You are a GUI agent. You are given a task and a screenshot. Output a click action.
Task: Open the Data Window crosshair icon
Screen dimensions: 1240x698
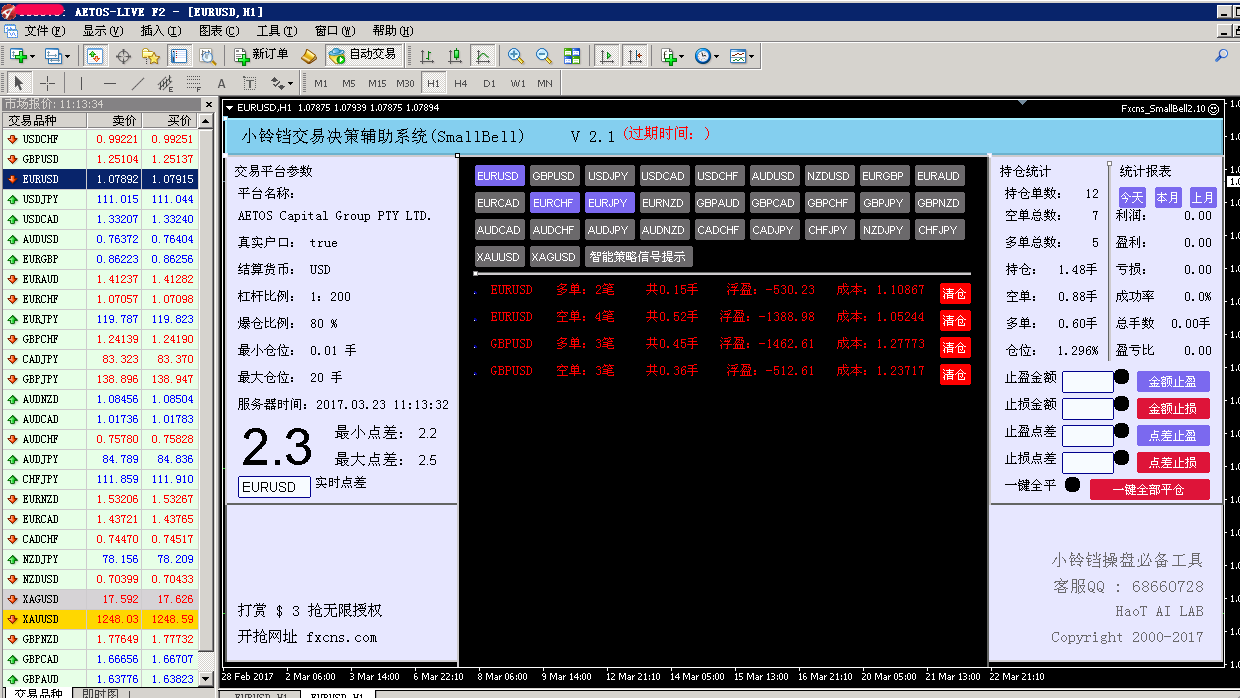[x=123, y=56]
